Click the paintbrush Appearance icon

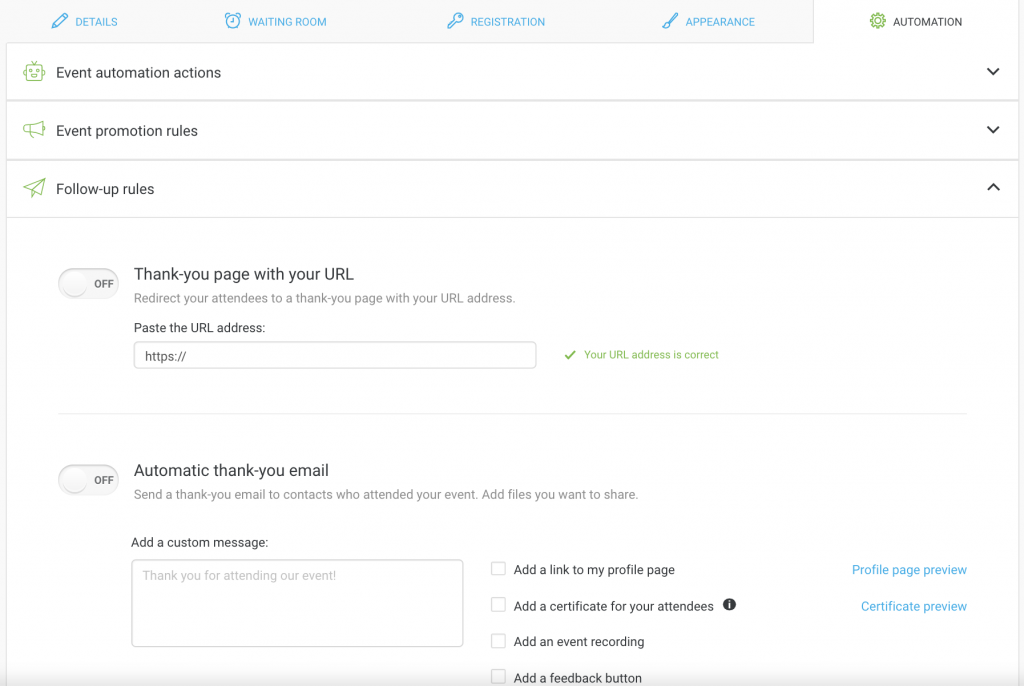point(670,21)
